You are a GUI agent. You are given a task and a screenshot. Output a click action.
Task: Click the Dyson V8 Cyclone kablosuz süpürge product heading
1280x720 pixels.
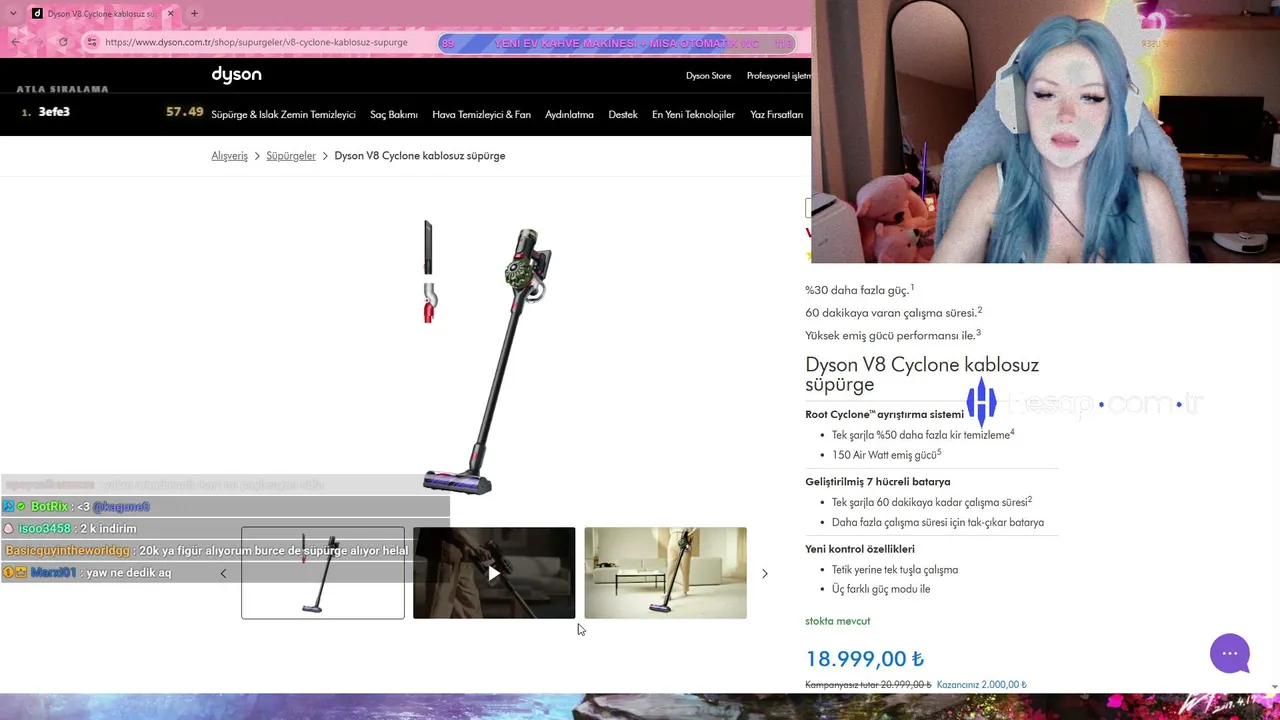[922, 374]
